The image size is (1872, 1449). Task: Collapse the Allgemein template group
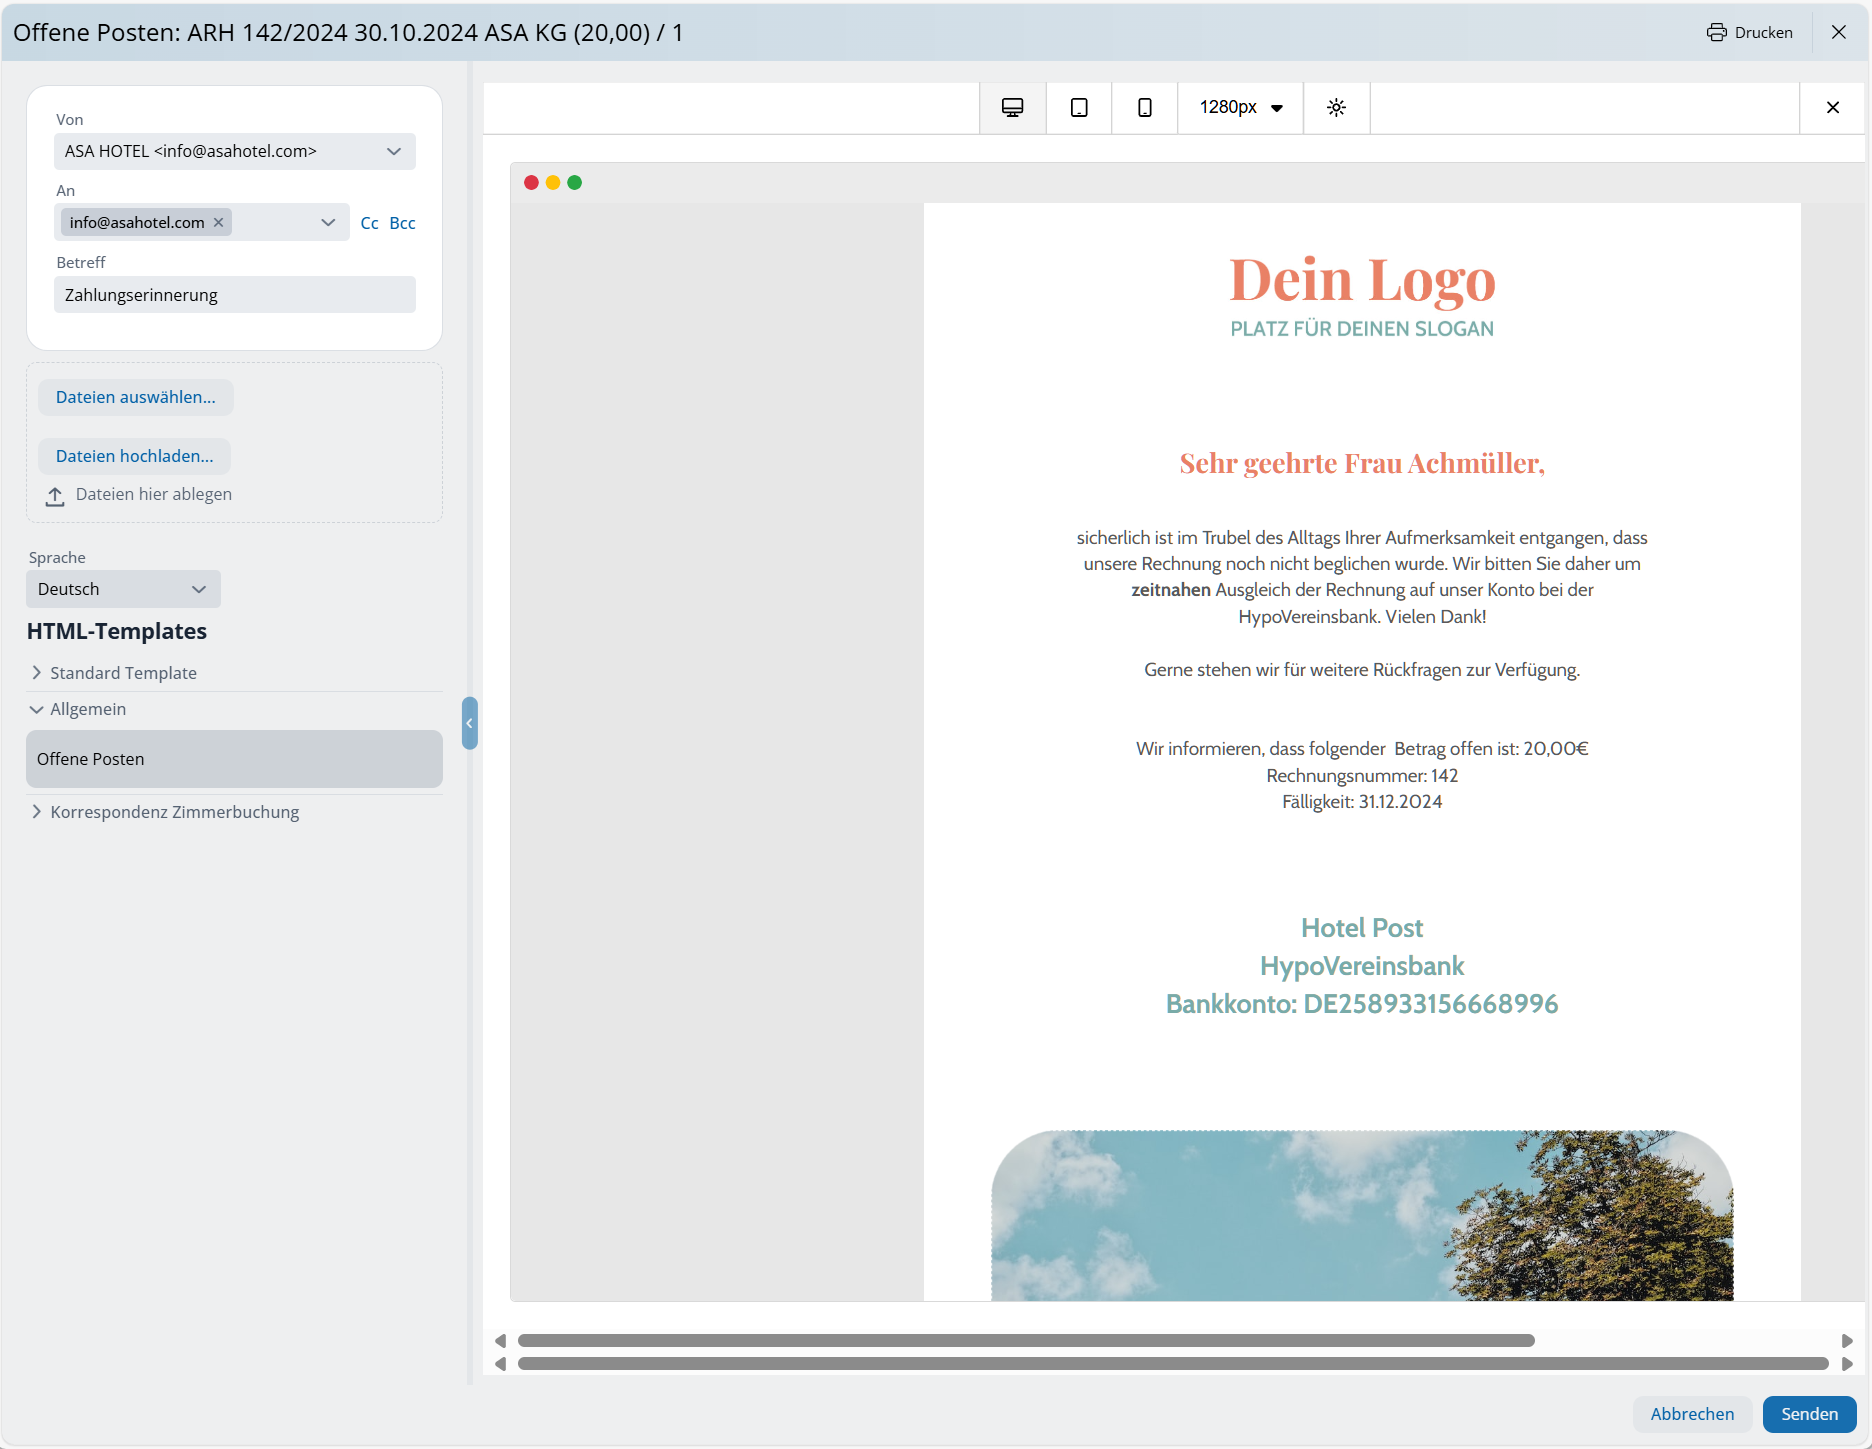click(37, 709)
